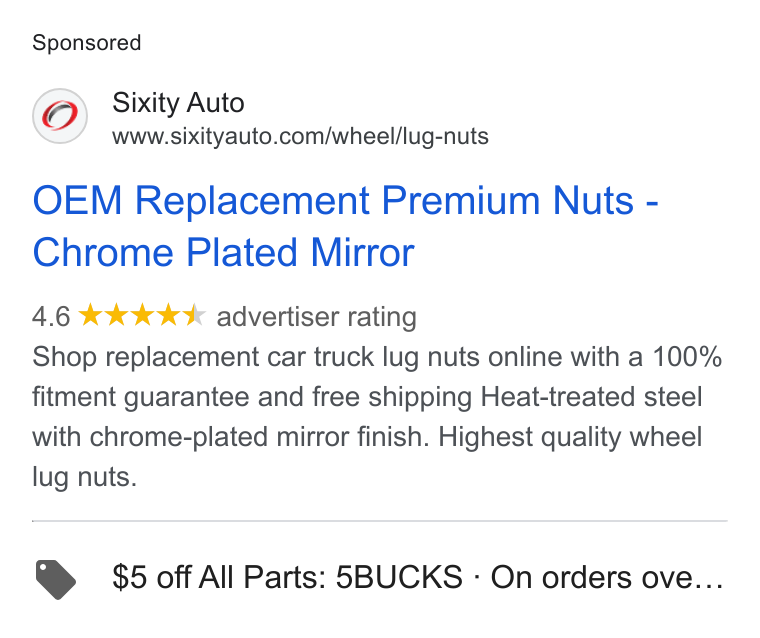Click the half-filled fifth rating star

click(x=194, y=315)
